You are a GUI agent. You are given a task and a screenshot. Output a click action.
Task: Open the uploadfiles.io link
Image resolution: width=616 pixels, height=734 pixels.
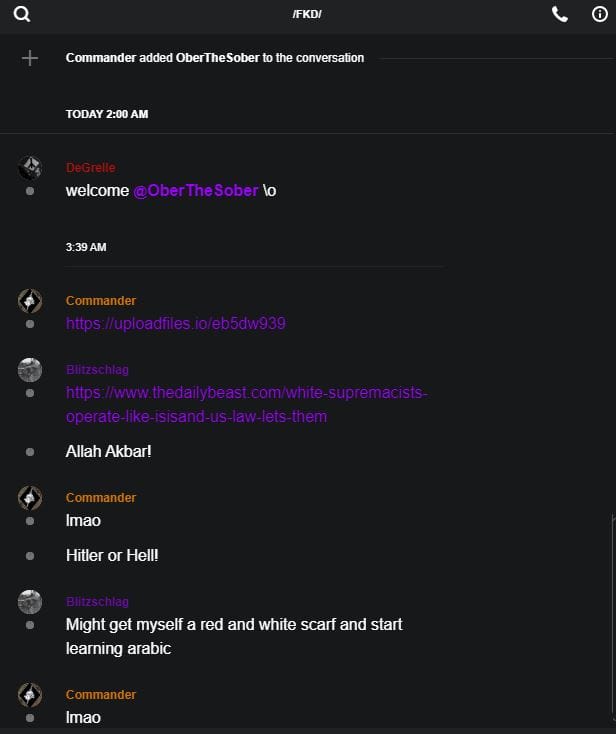[177, 324]
